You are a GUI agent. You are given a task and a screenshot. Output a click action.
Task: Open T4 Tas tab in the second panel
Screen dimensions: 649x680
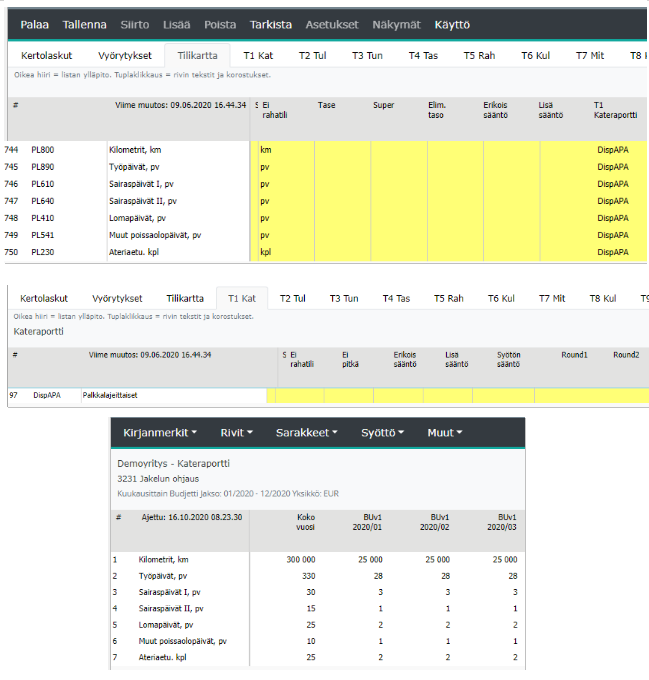(x=396, y=298)
